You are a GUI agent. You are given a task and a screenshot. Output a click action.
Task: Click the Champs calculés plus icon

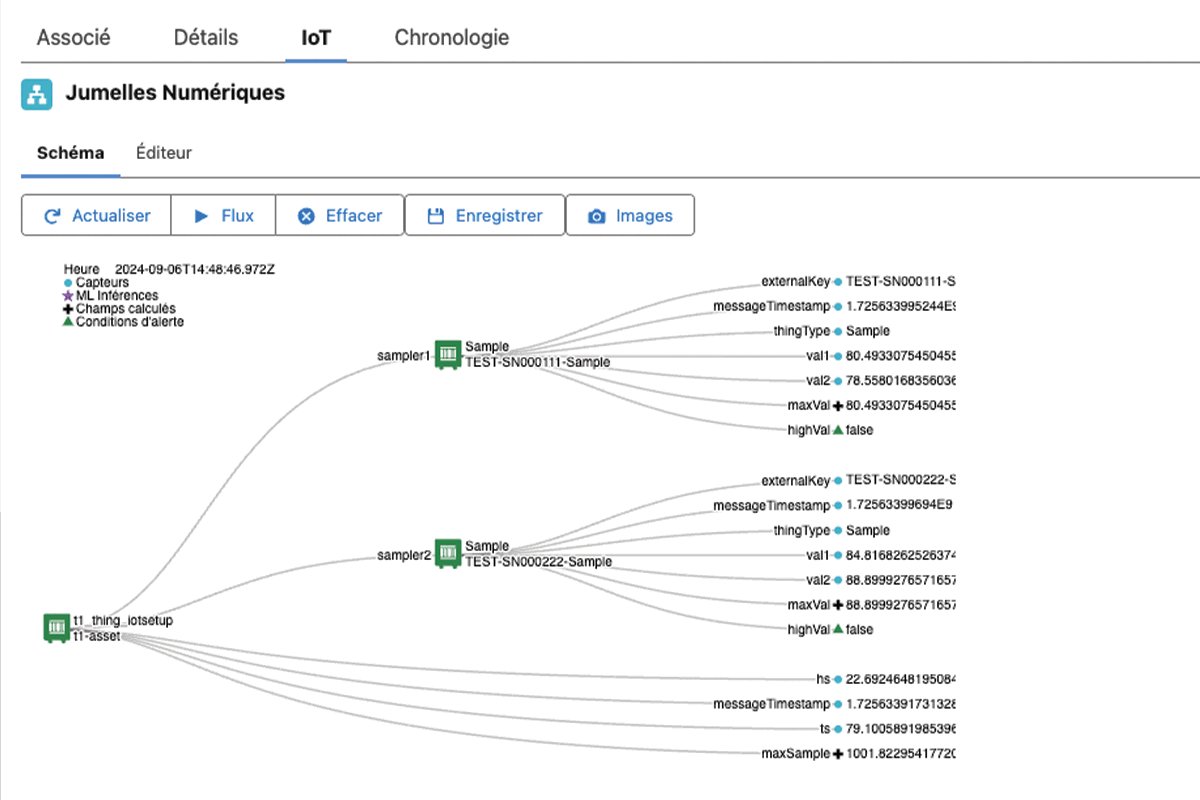68,309
